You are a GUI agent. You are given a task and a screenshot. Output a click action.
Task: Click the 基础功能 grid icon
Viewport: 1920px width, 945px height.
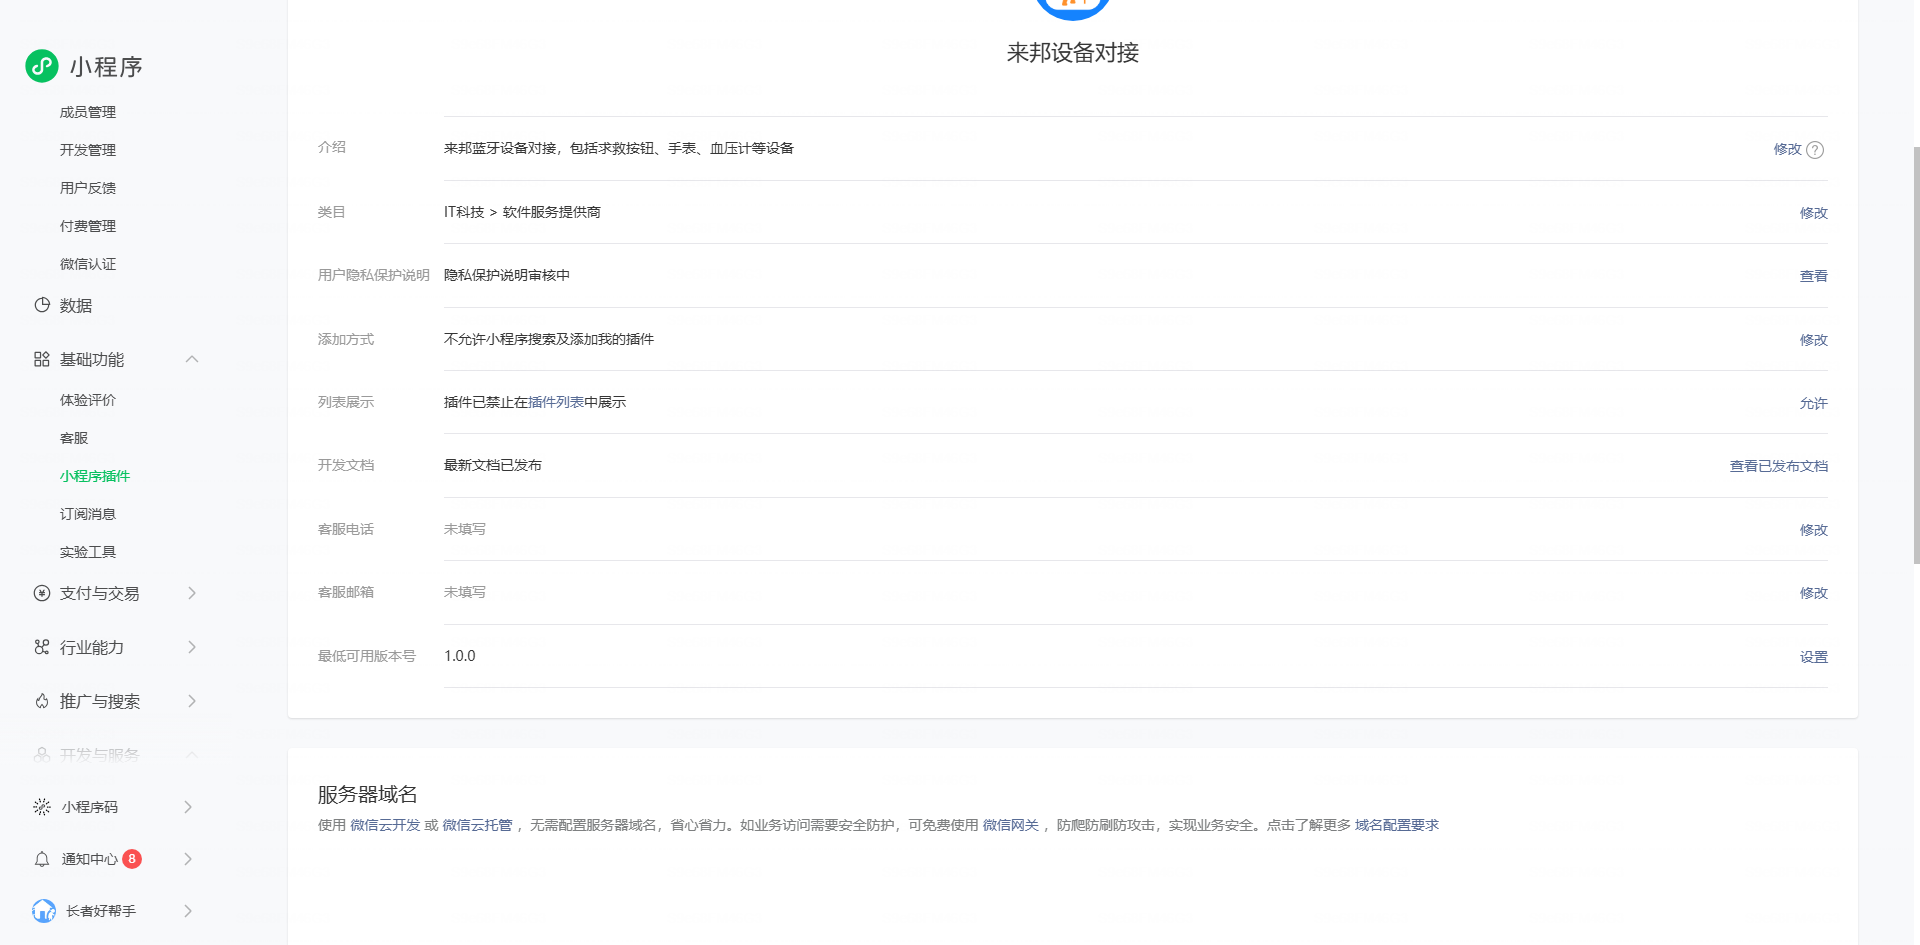pos(42,359)
